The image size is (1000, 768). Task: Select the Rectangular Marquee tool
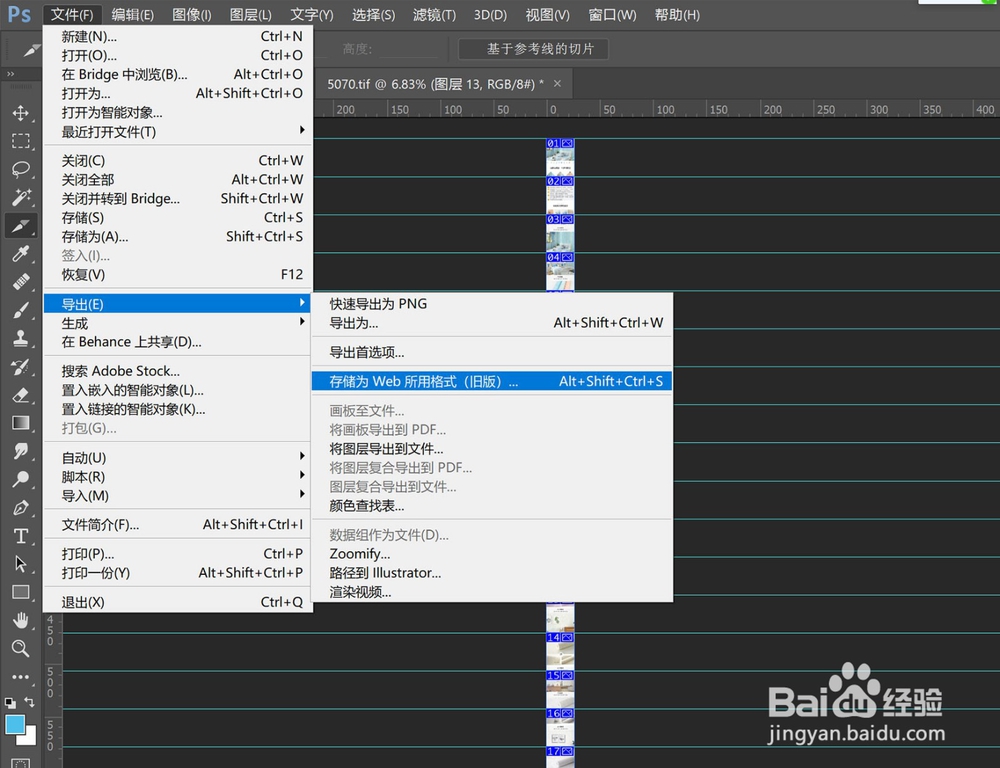(x=21, y=141)
